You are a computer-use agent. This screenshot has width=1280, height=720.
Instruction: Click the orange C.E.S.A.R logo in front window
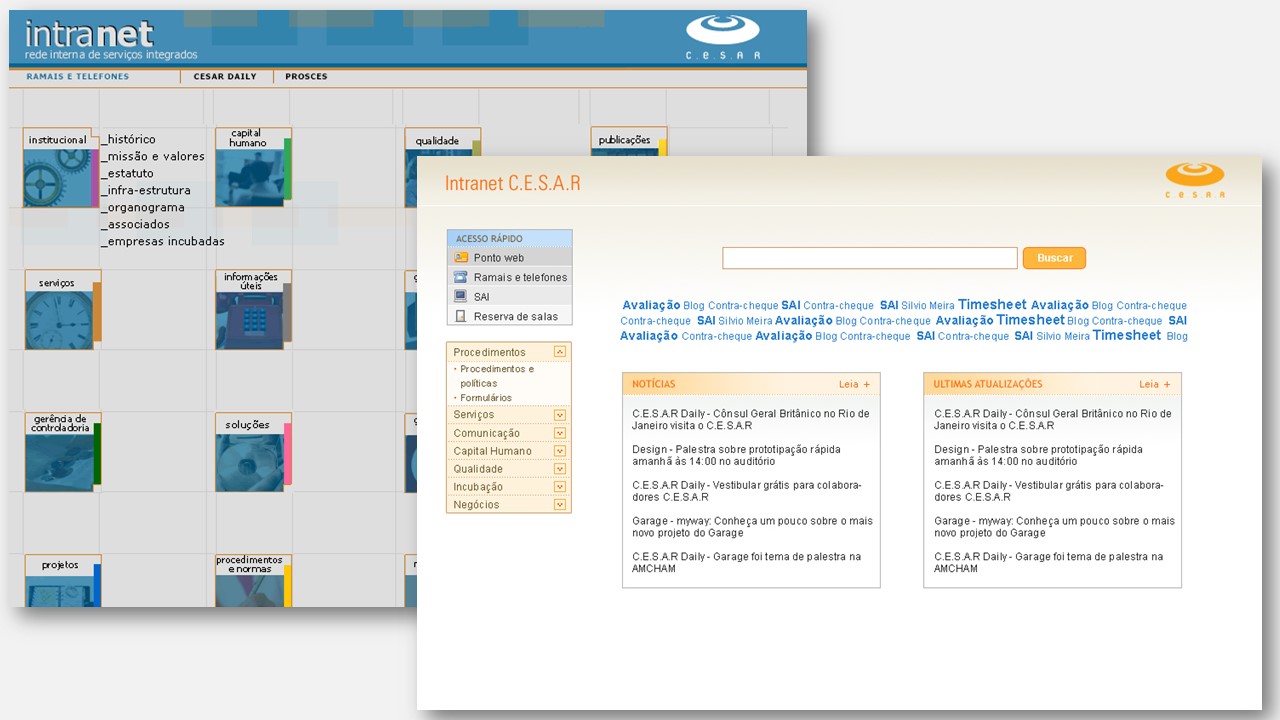1195,180
